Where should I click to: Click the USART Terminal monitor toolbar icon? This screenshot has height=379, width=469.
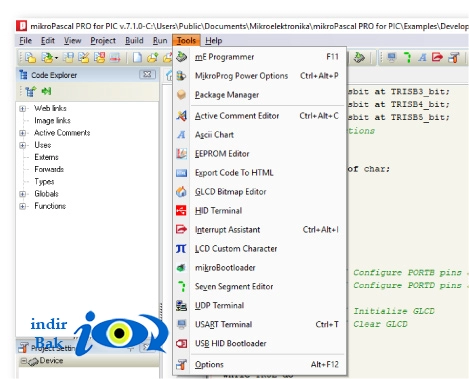[x=392, y=58]
